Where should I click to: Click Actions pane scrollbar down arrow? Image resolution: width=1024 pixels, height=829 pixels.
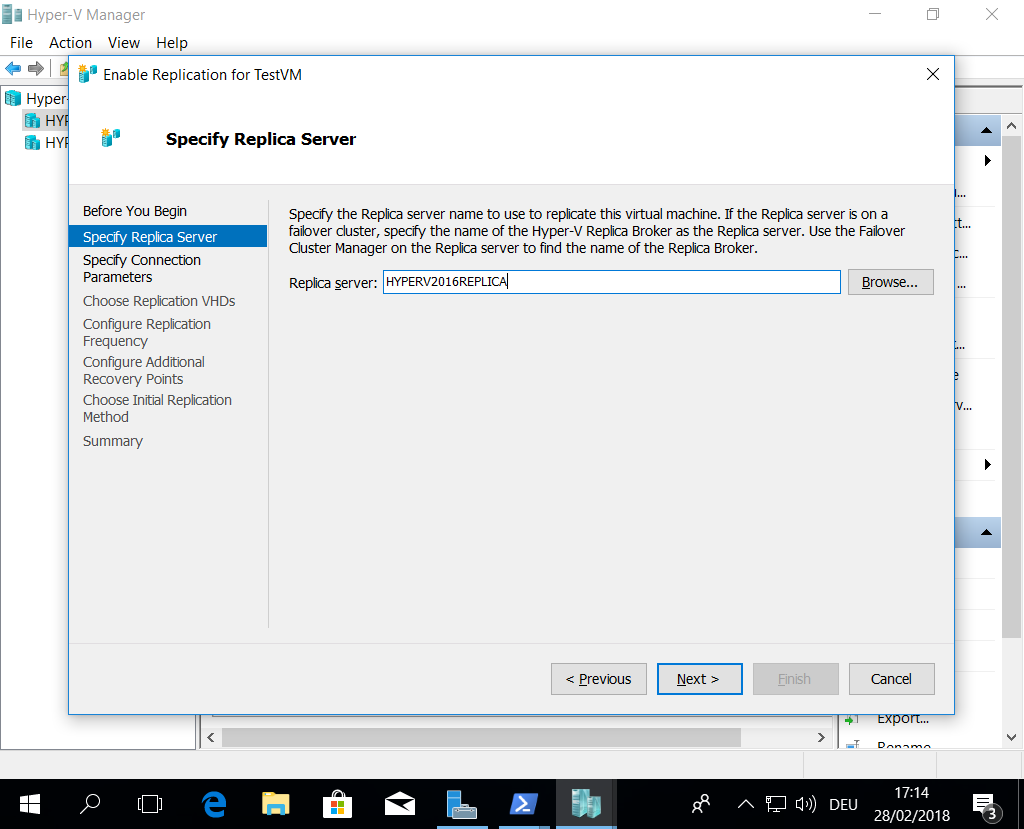point(1012,737)
